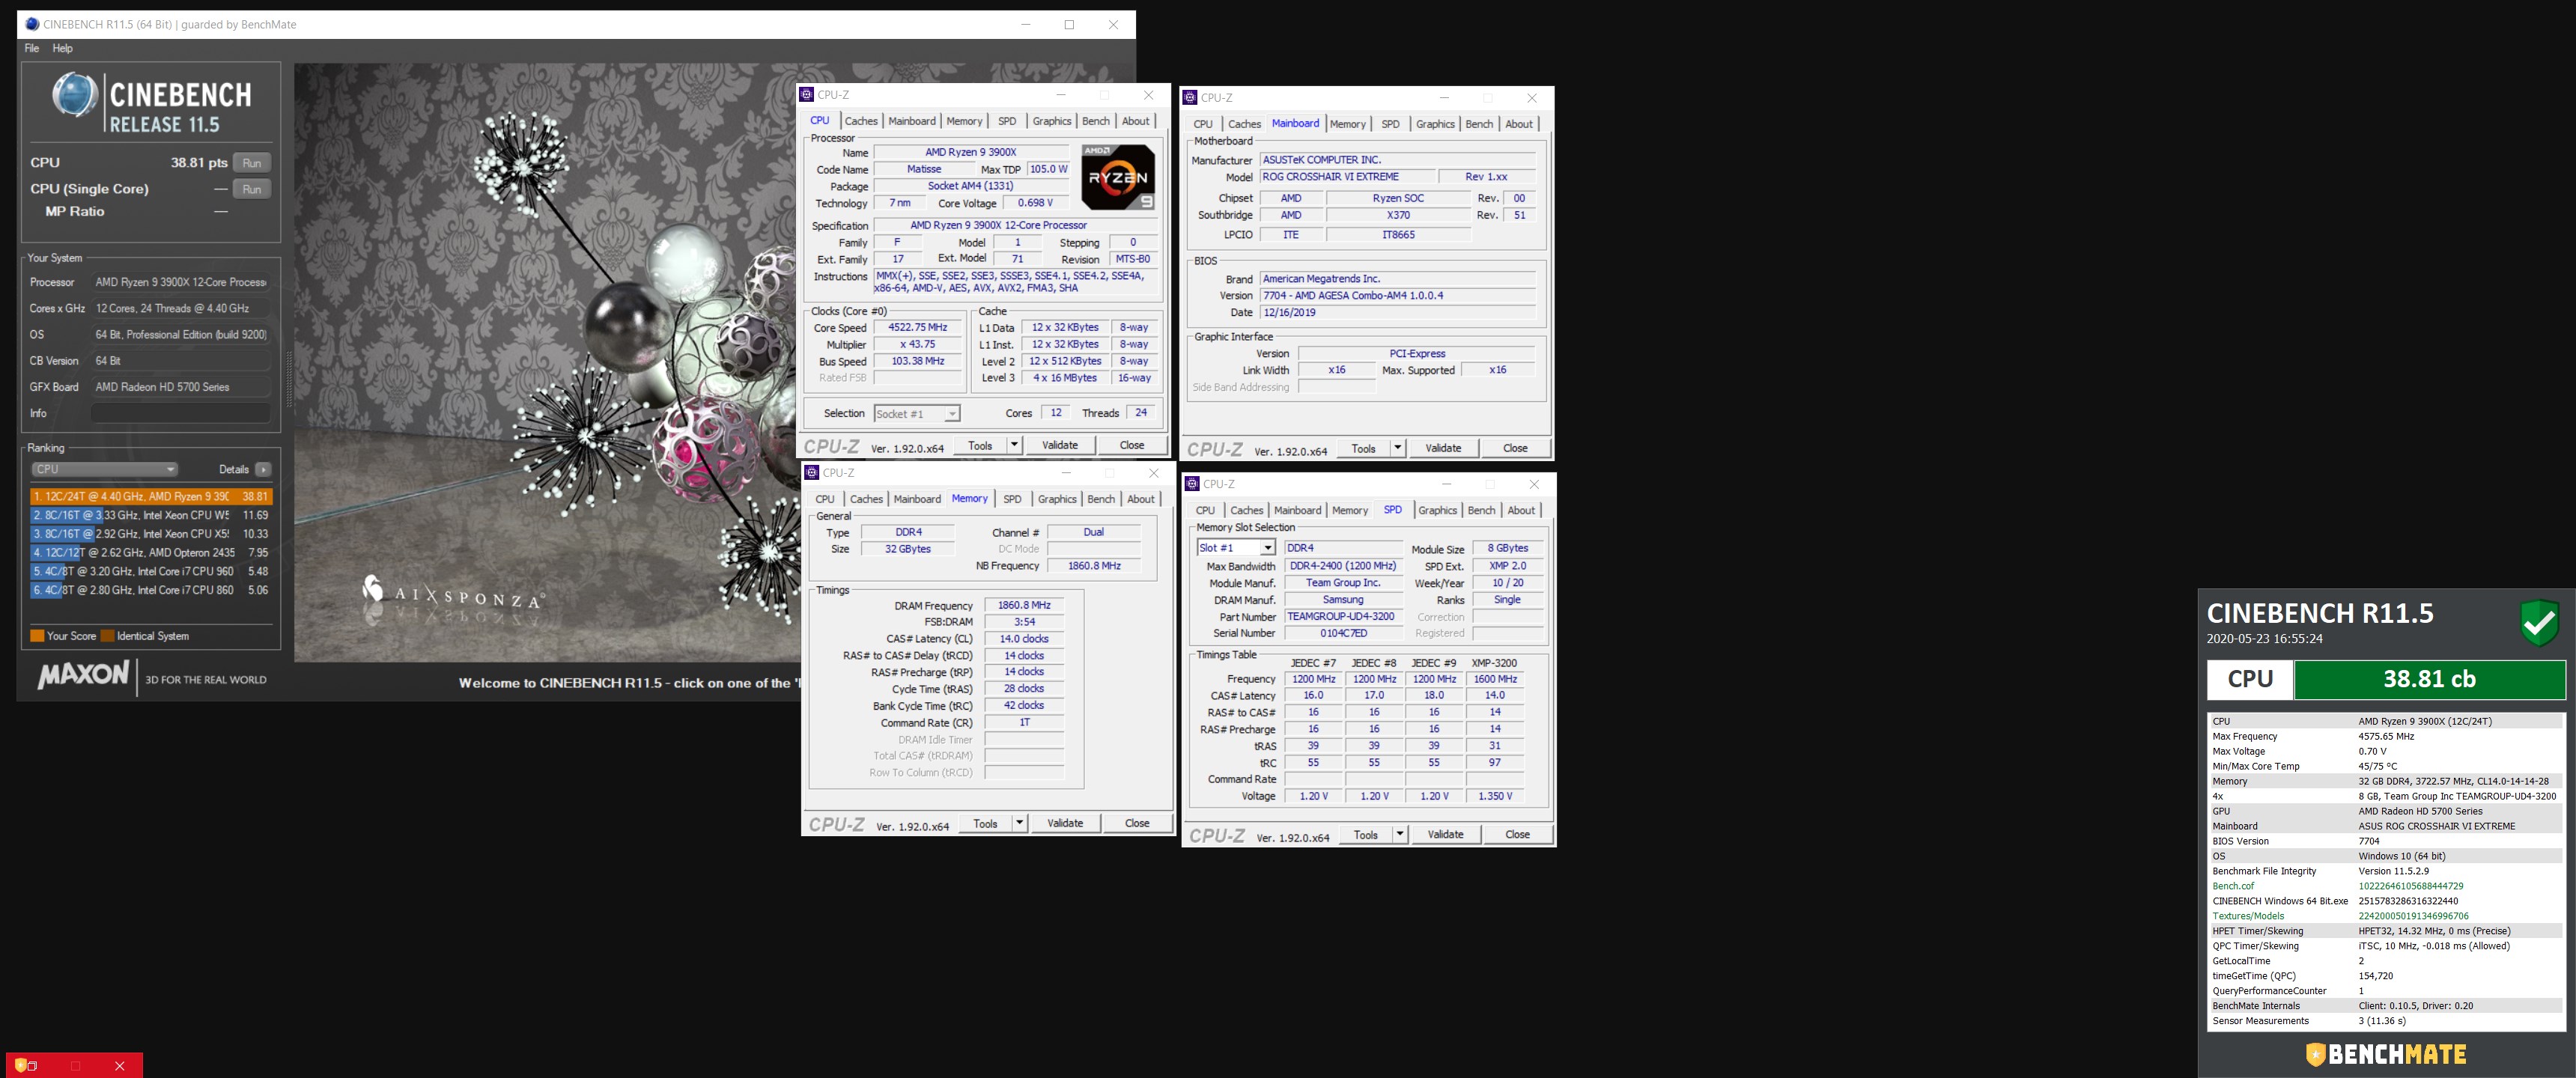Click the BenchMate logo at the panel bottom

click(x=2386, y=1054)
